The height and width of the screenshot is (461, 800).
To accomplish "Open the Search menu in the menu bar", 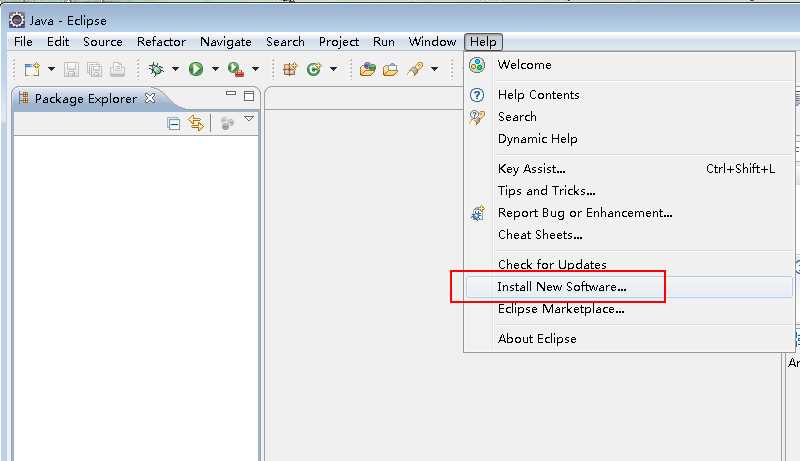I will 285,42.
